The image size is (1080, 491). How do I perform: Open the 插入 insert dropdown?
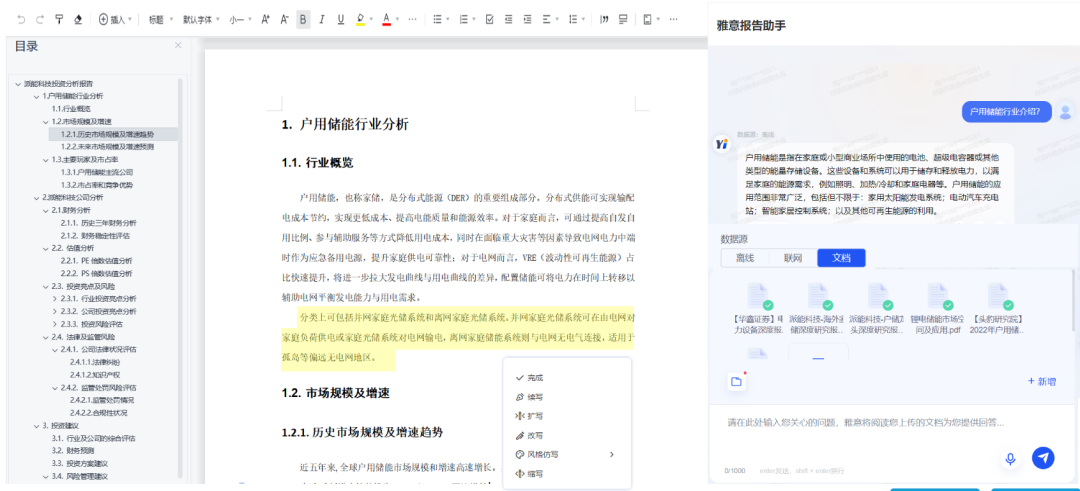115,19
